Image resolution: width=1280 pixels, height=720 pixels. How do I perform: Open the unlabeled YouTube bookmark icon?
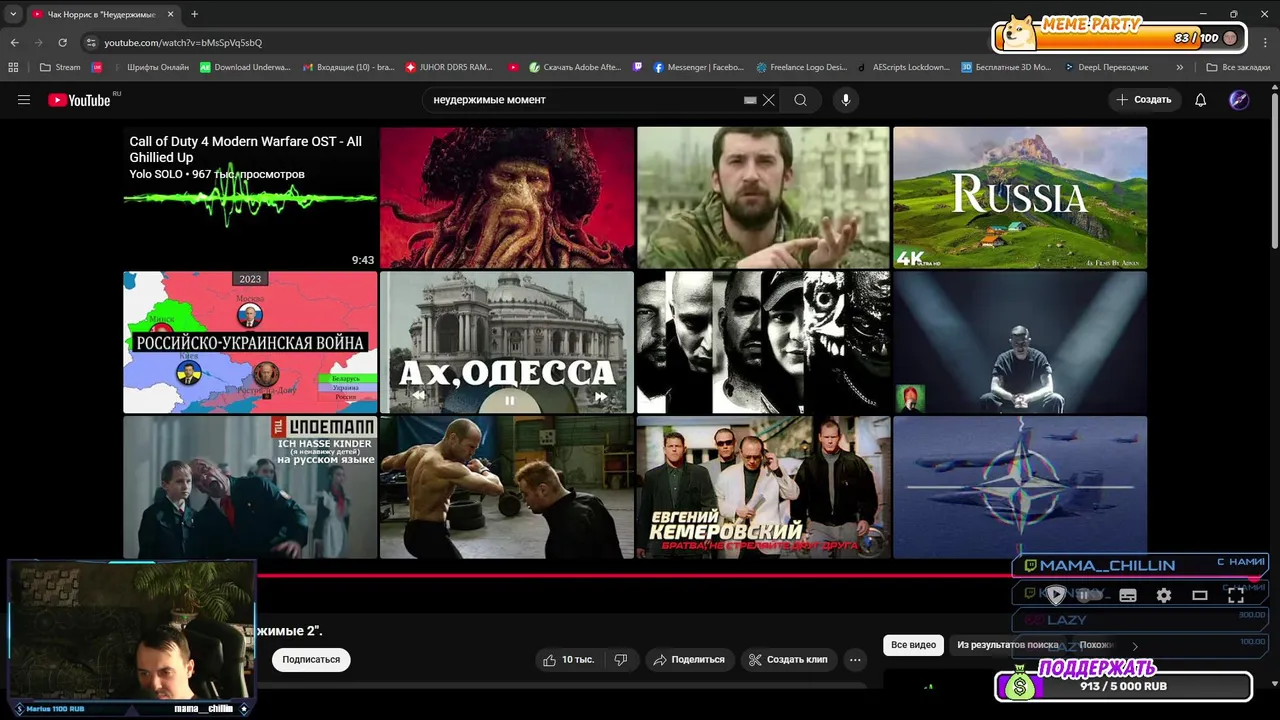tap(513, 67)
